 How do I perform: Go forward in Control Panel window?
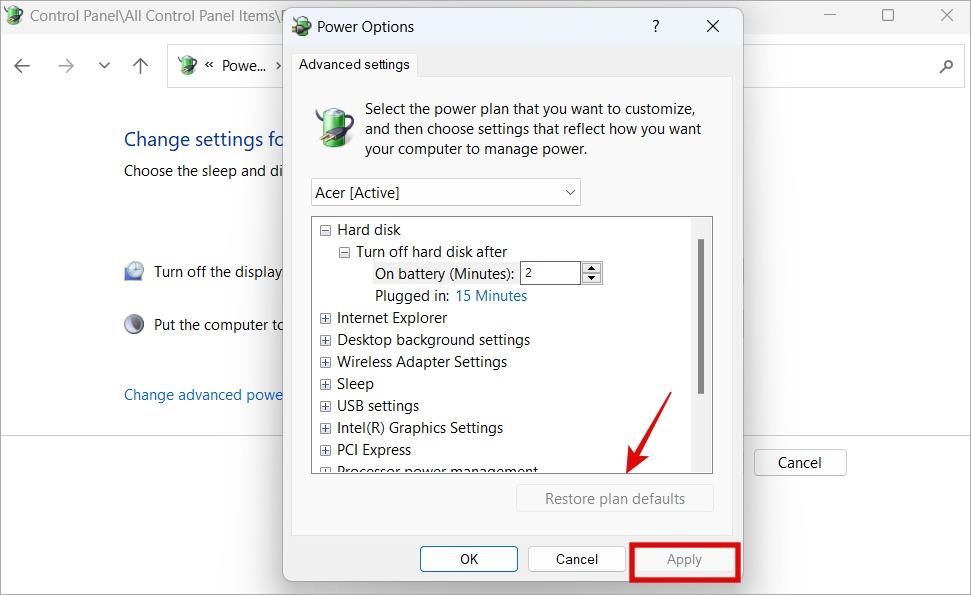pyautogui.click(x=66, y=66)
